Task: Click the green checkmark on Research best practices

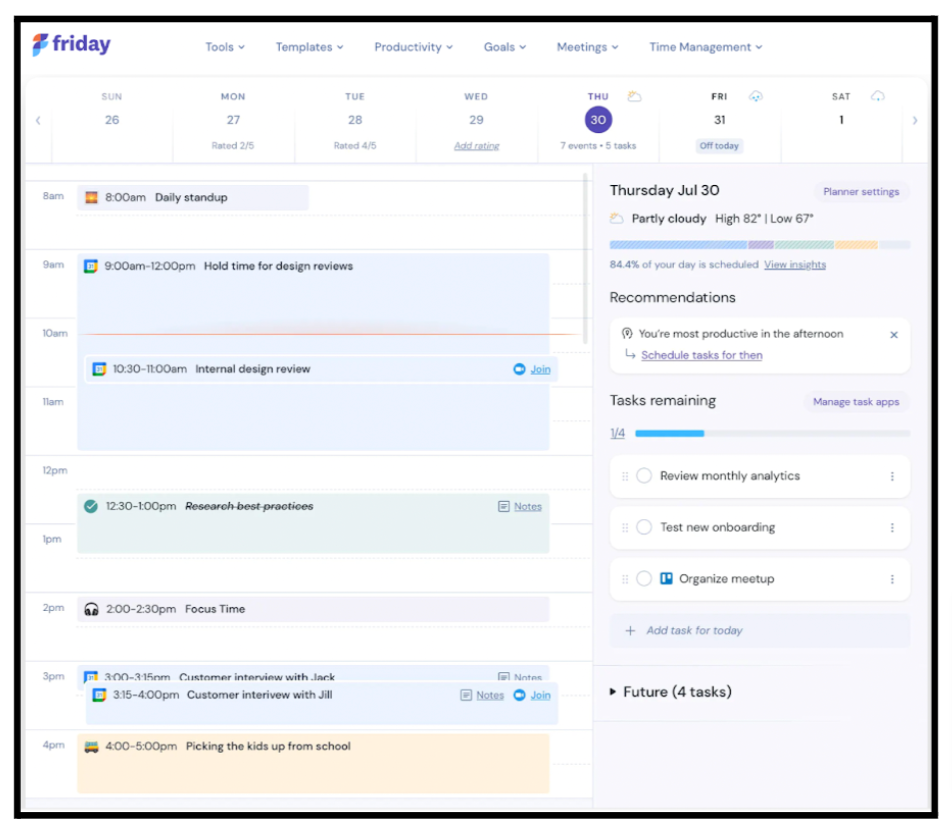Action: click(x=91, y=507)
